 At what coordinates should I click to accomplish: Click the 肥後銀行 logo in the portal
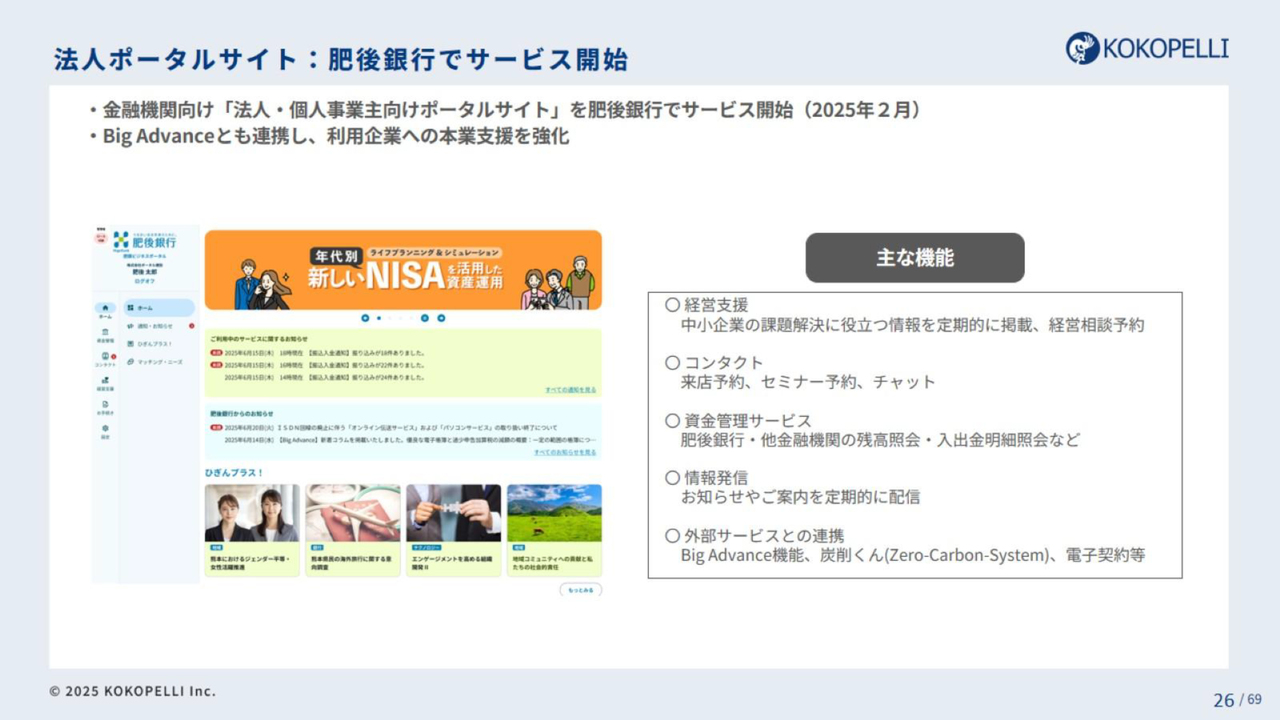(145, 240)
